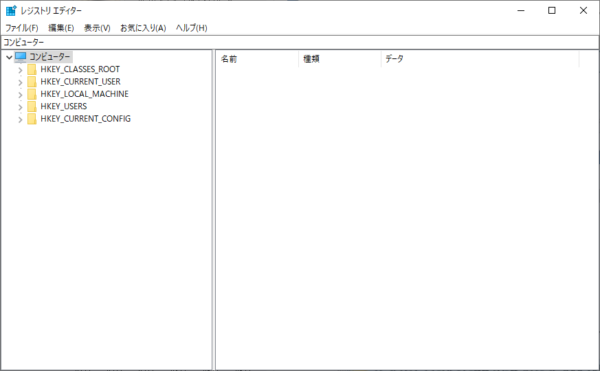Click the address bar showing コンピューター
The height and width of the screenshot is (371, 600).
(x=300, y=42)
